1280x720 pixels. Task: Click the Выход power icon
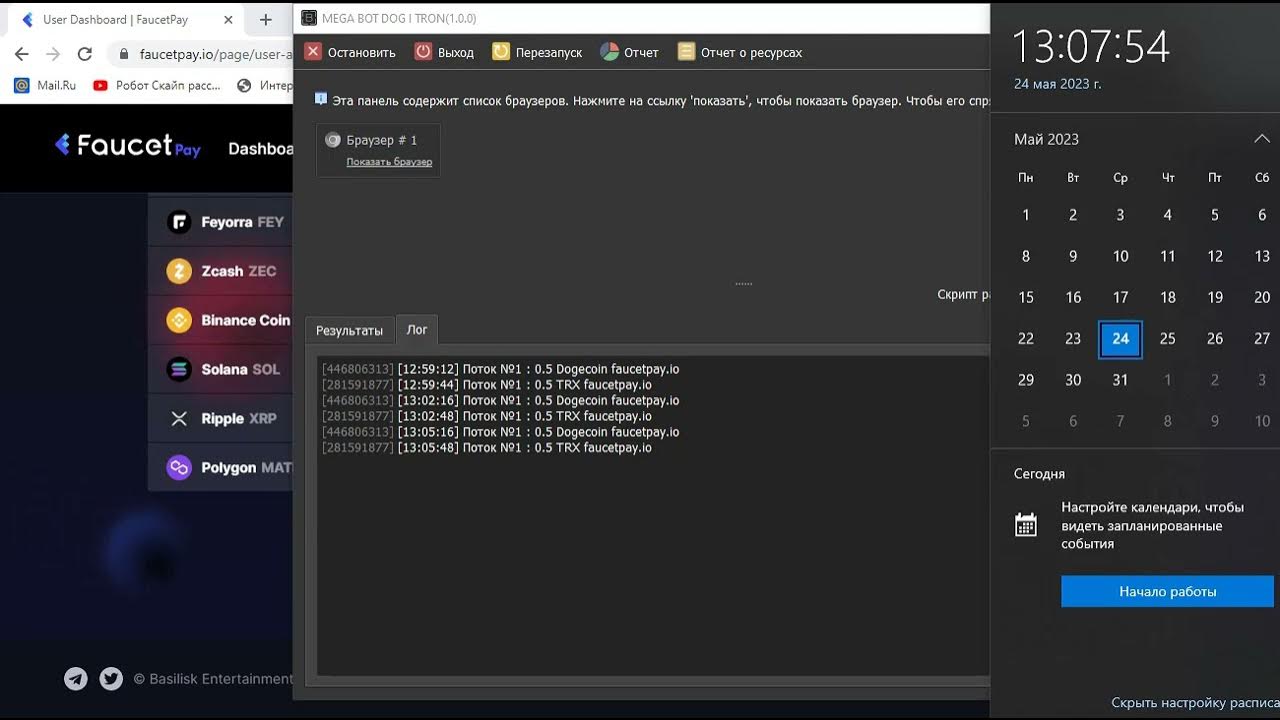423,52
